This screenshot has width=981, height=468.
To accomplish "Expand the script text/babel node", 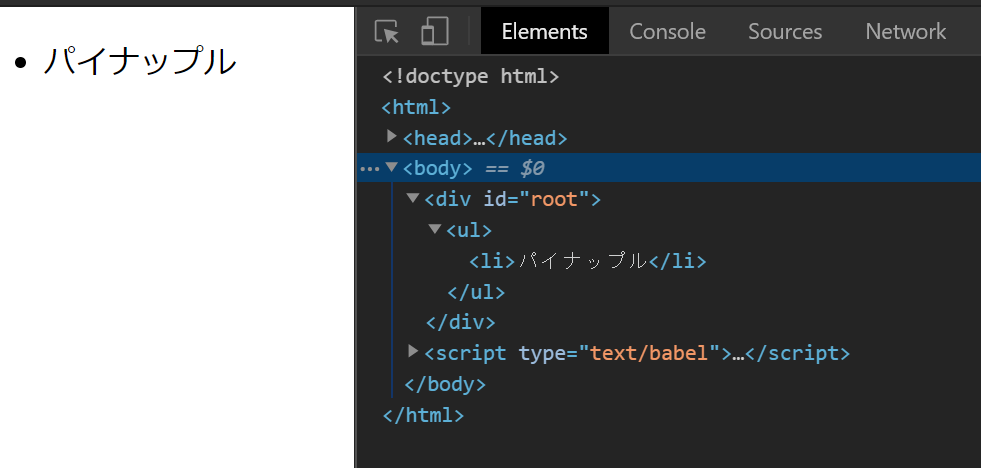I will pos(413,351).
